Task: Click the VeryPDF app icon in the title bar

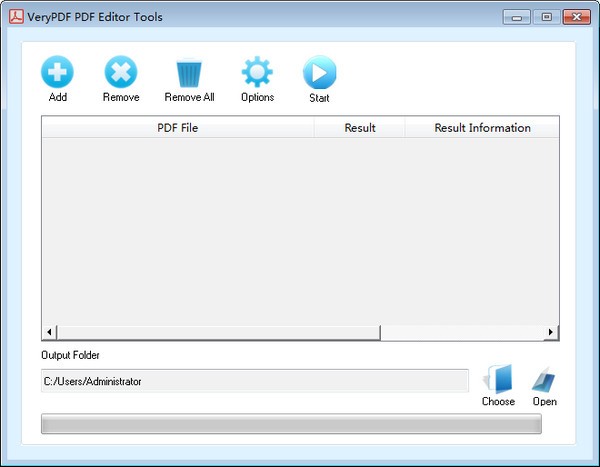Action: pyautogui.click(x=17, y=17)
